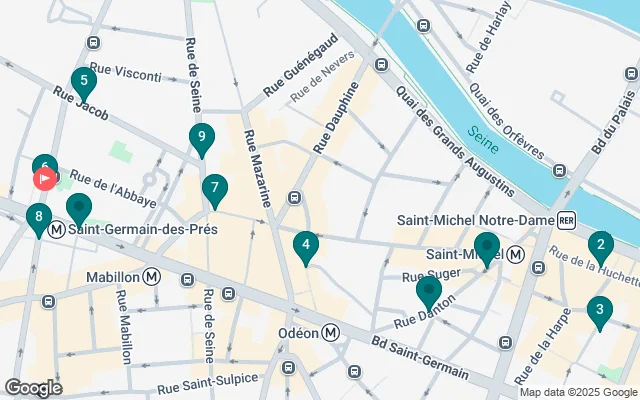This screenshot has height=400, width=640.
Task: Click map marker number 5 on Rue Jacob
Action: pyautogui.click(x=84, y=82)
